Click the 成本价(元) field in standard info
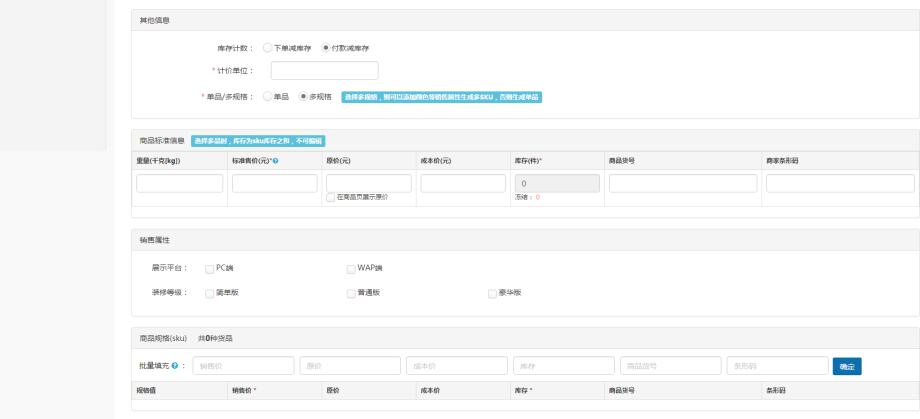The image size is (920, 419). pos(462,184)
